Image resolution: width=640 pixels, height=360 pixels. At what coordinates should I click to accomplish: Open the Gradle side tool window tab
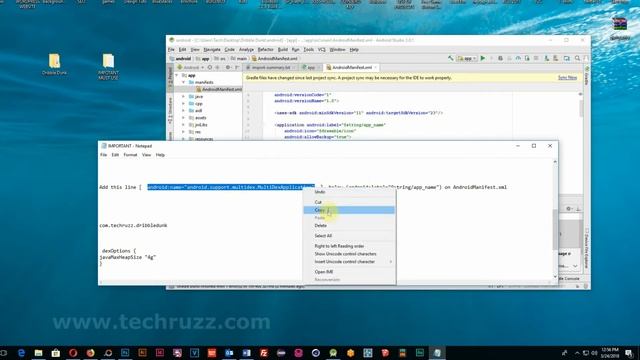(587, 76)
